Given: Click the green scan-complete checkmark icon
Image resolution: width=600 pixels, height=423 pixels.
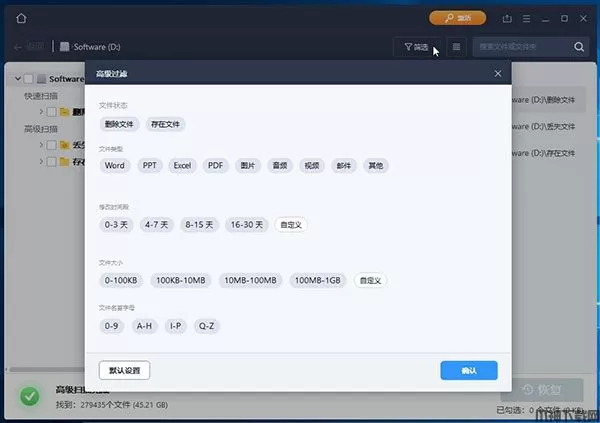Looking at the screenshot, I should click(29, 396).
